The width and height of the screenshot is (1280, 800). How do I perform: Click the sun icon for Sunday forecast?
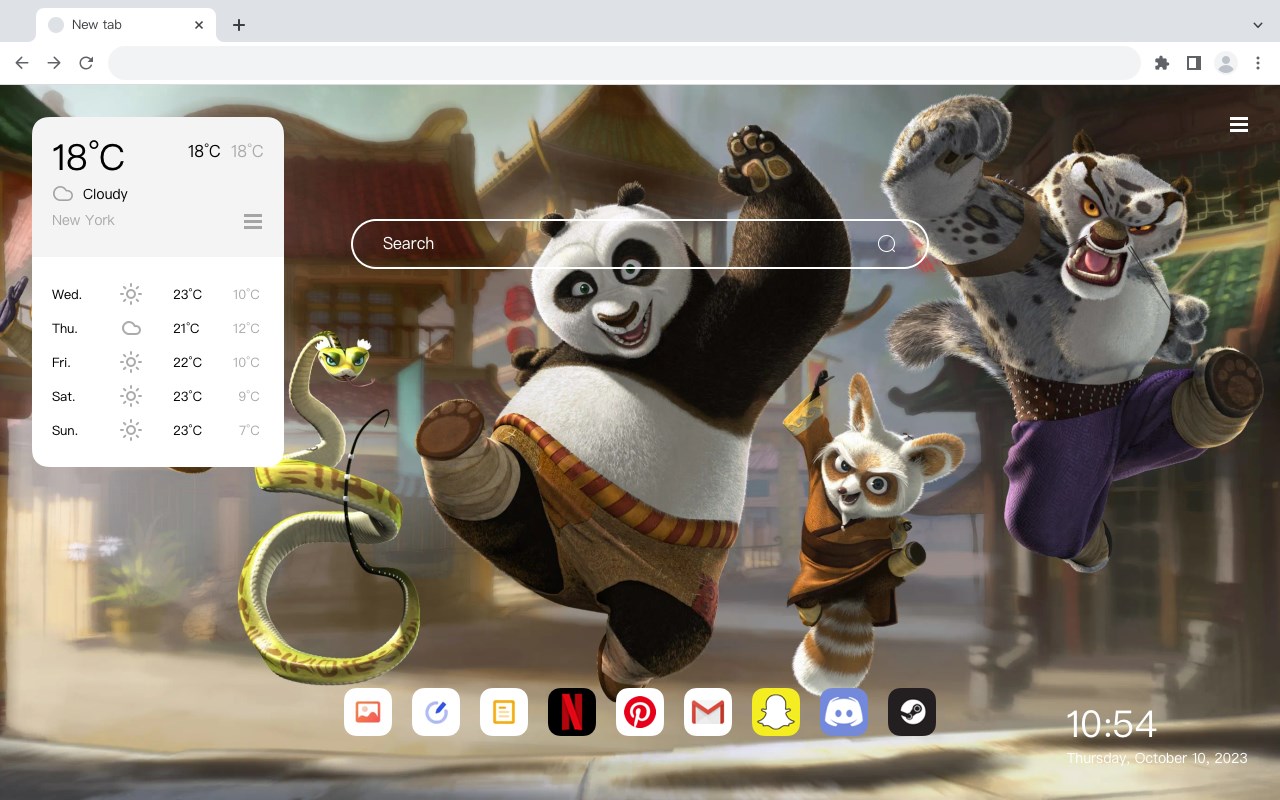coord(131,430)
